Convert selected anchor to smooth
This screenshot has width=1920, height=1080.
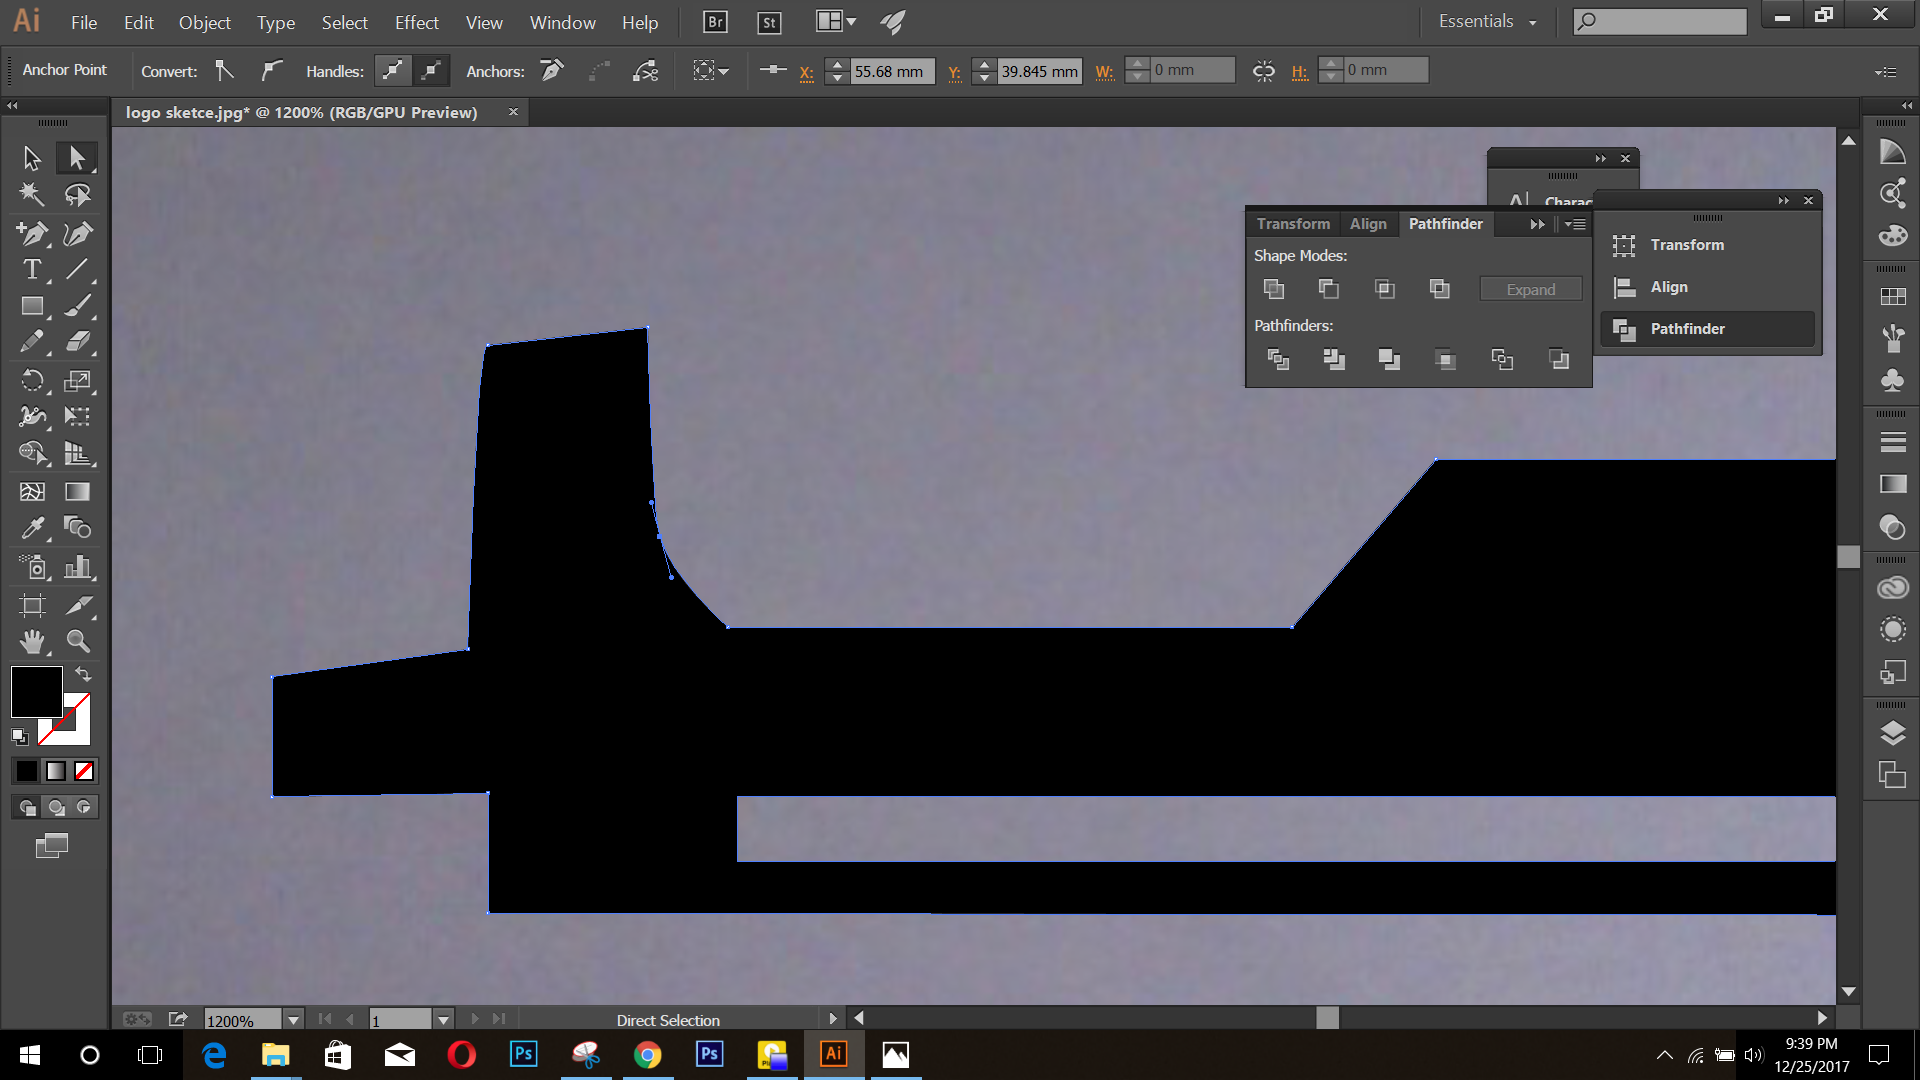(x=271, y=70)
